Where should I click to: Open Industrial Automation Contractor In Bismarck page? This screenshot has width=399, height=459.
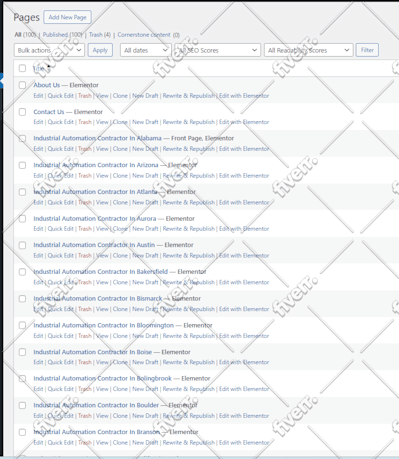pos(98,298)
